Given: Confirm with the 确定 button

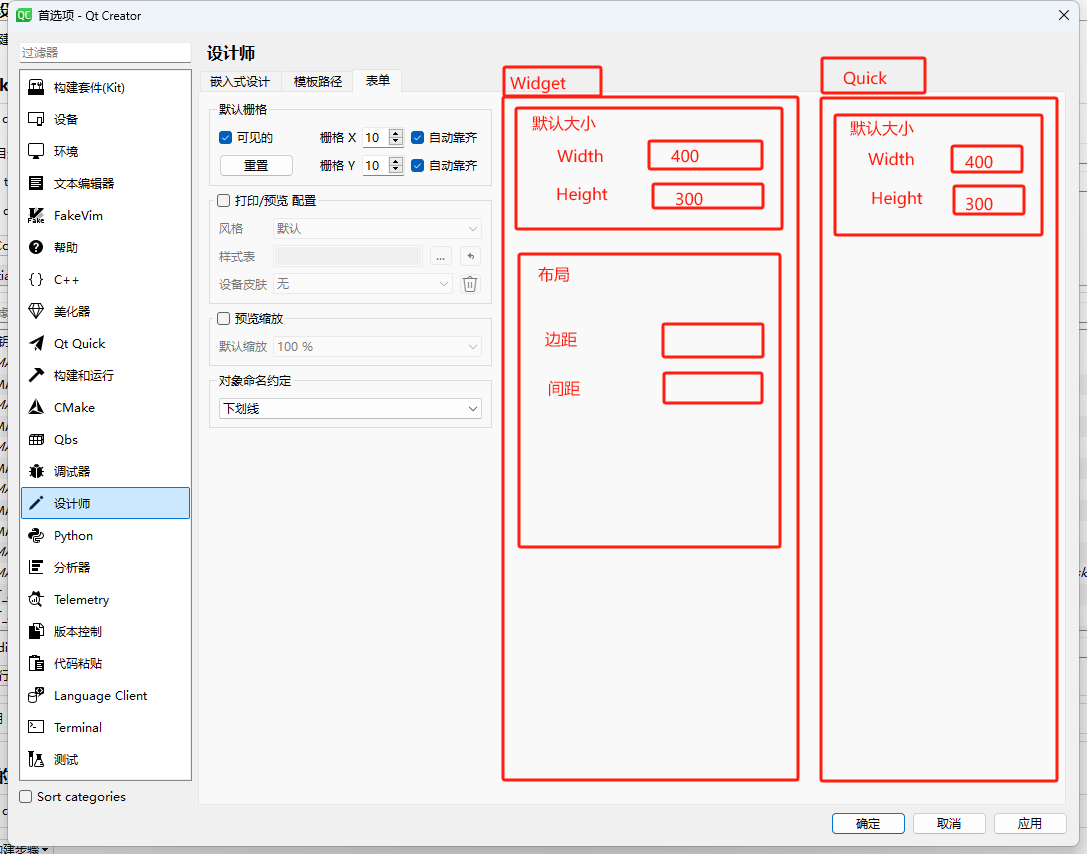Looking at the screenshot, I should tap(868, 824).
